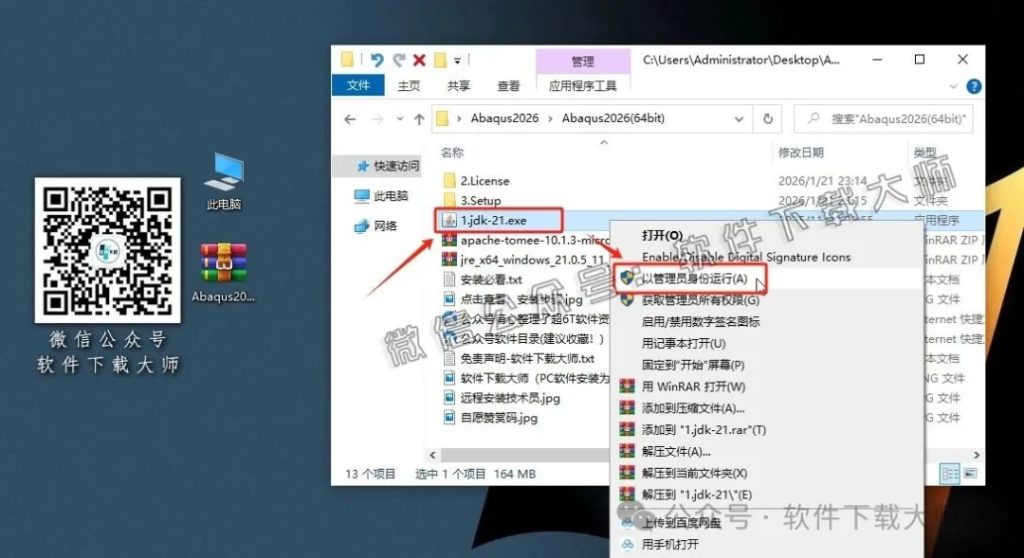This screenshot has width=1024, height=558.
Task: Open the quick access toolbar customize arrow
Action: tap(458, 61)
